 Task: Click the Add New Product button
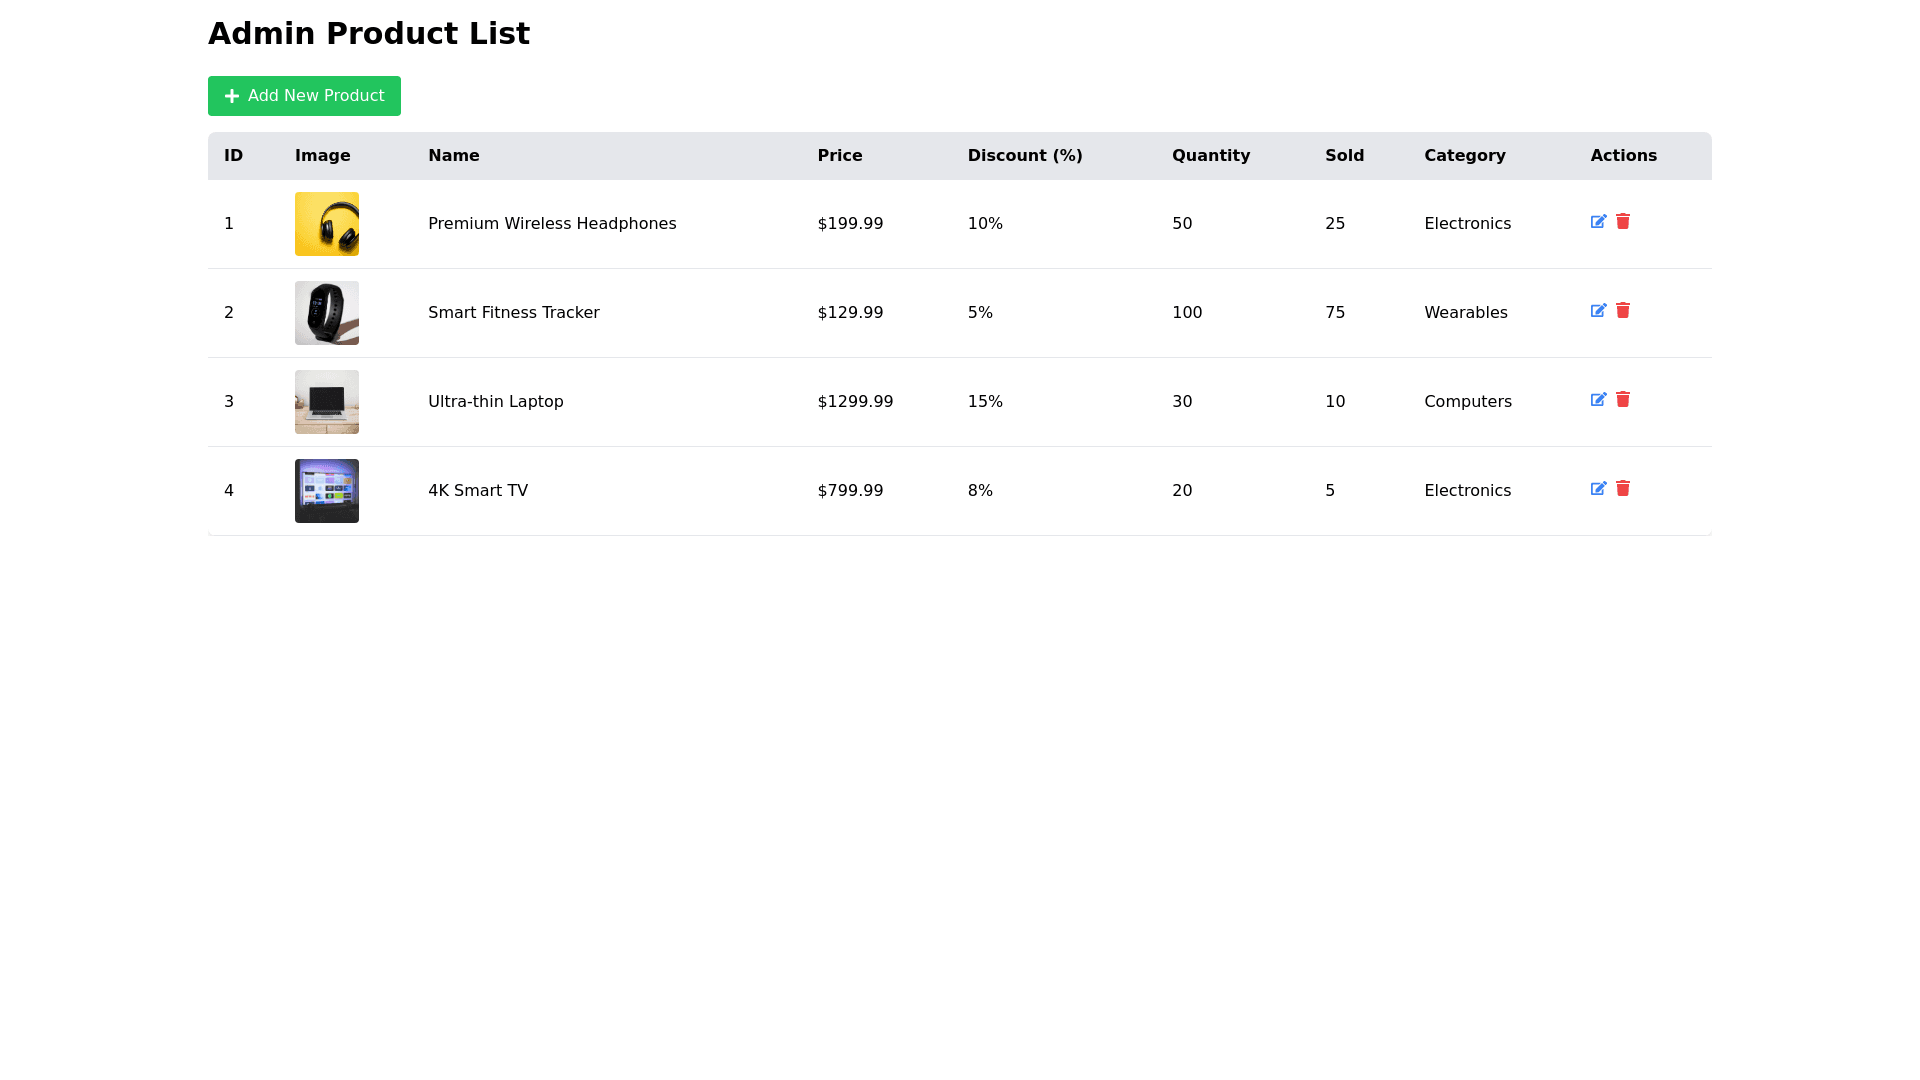304,96
